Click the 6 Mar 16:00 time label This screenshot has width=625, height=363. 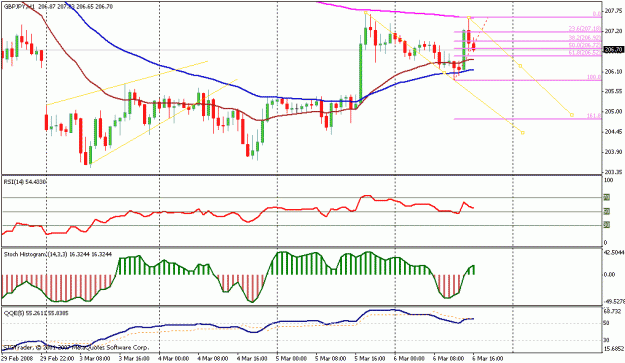click(x=488, y=359)
